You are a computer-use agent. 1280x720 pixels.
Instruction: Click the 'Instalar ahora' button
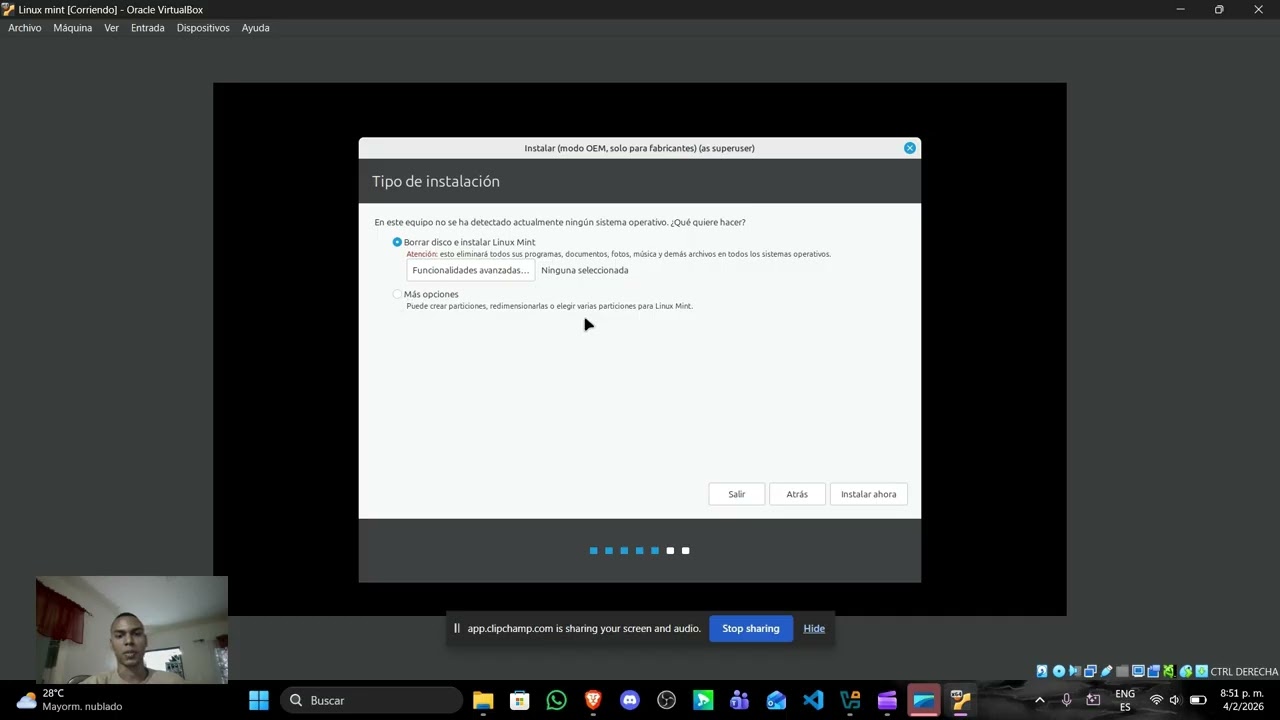[x=868, y=494]
